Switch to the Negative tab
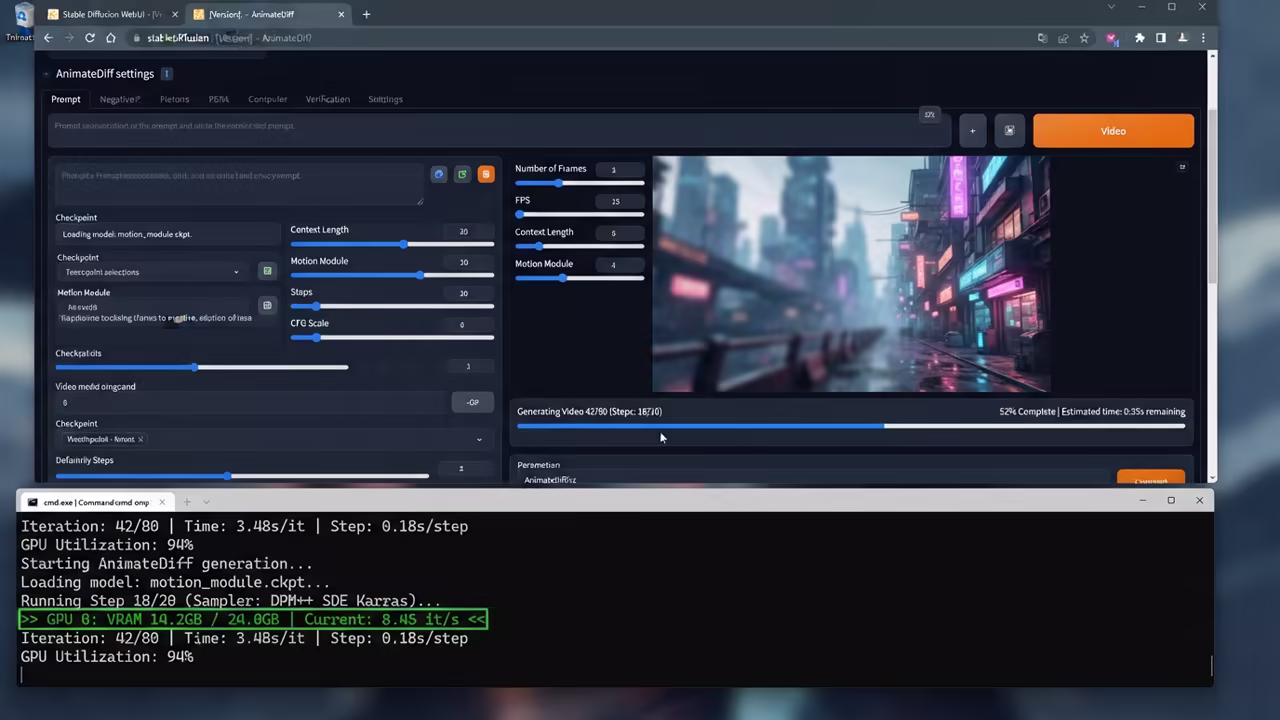Viewport: 1280px width, 720px height. pyautogui.click(x=120, y=99)
